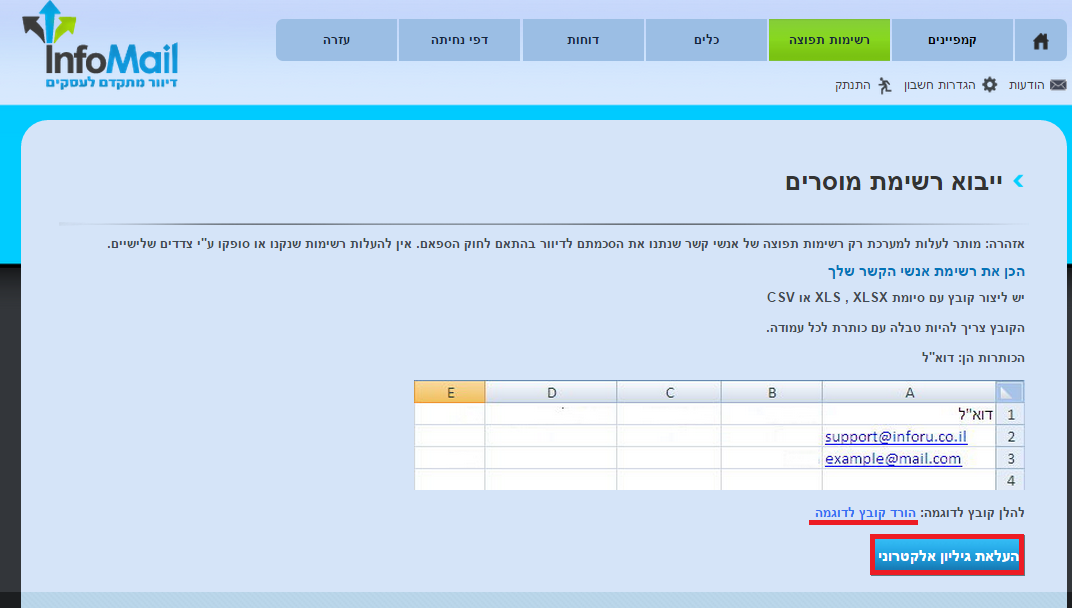Open the קמפיינים tab
Viewport: 1072px width, 609px height.
(952, 40)
